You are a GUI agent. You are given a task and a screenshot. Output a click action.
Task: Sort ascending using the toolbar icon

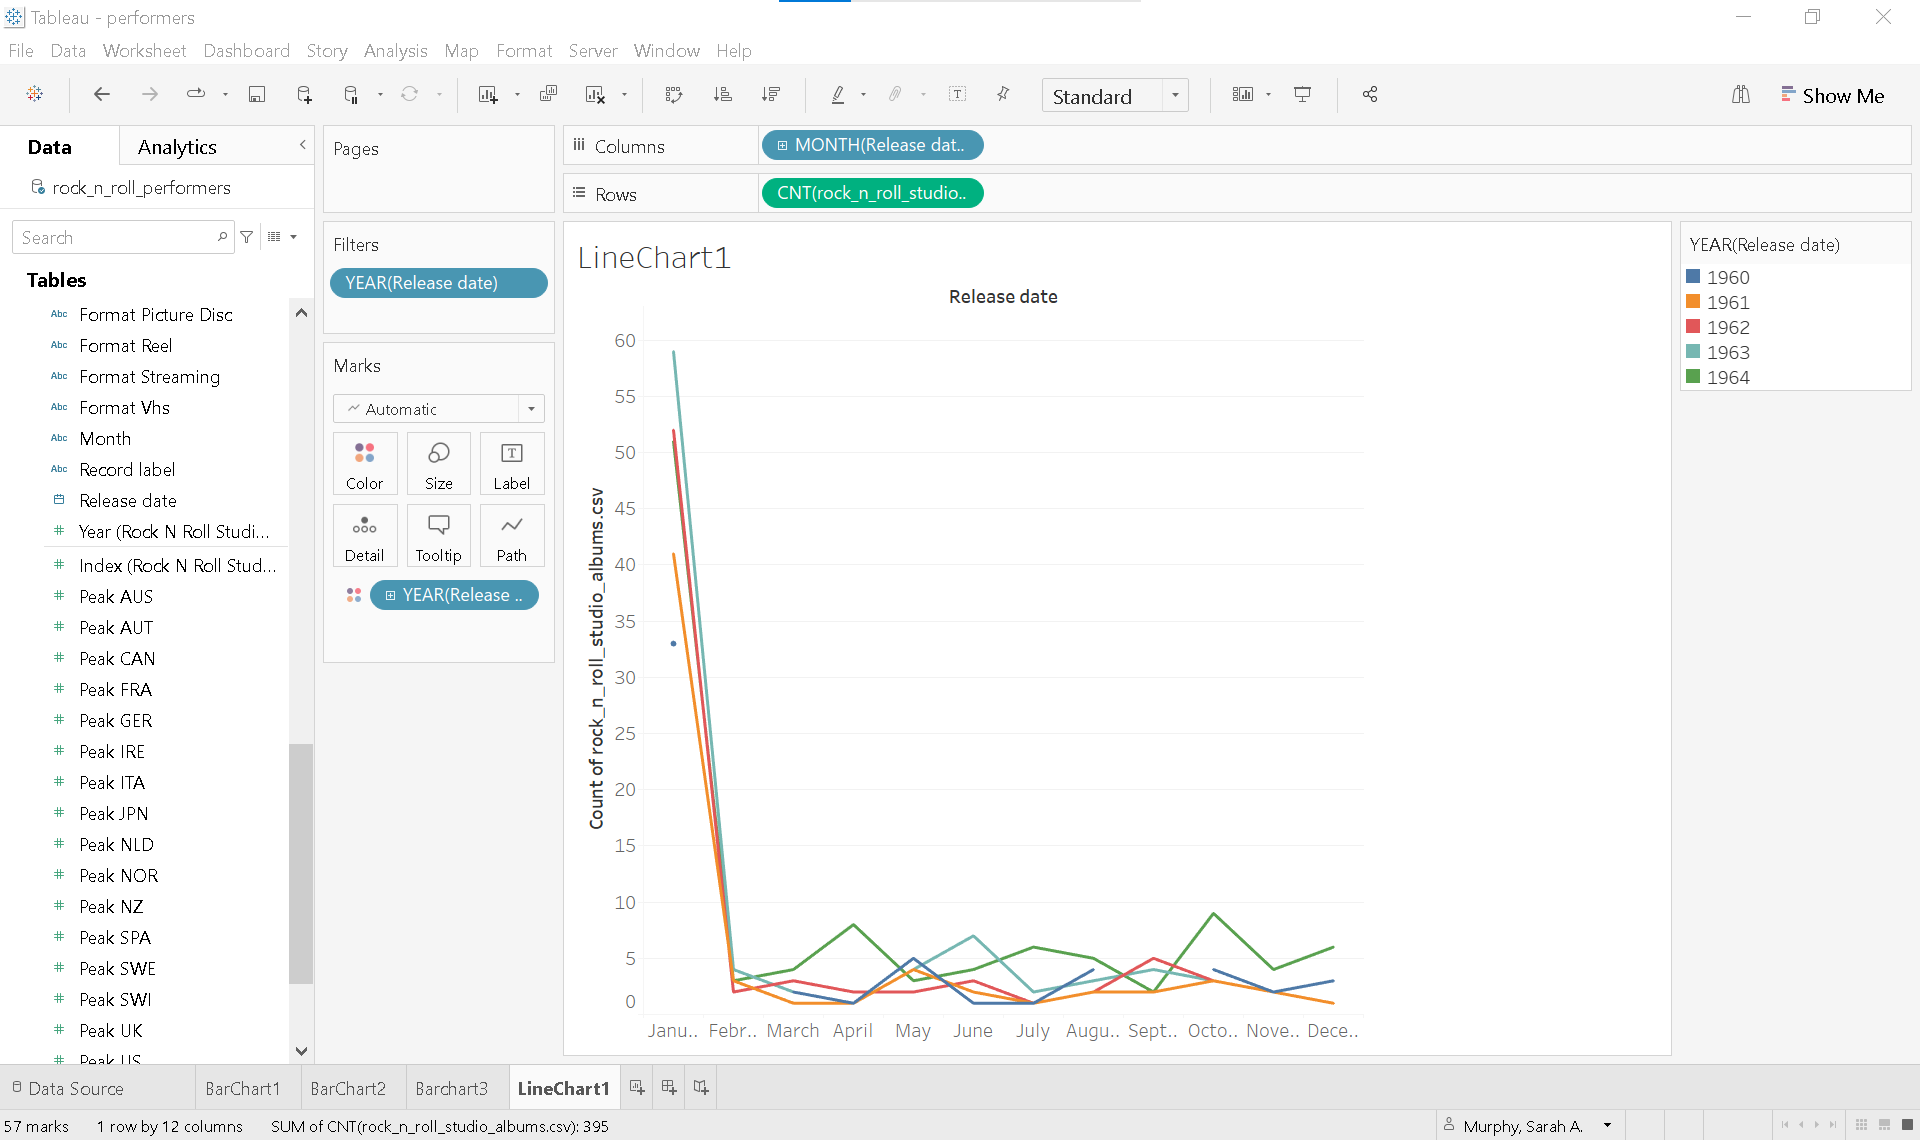tap(722, 95)
